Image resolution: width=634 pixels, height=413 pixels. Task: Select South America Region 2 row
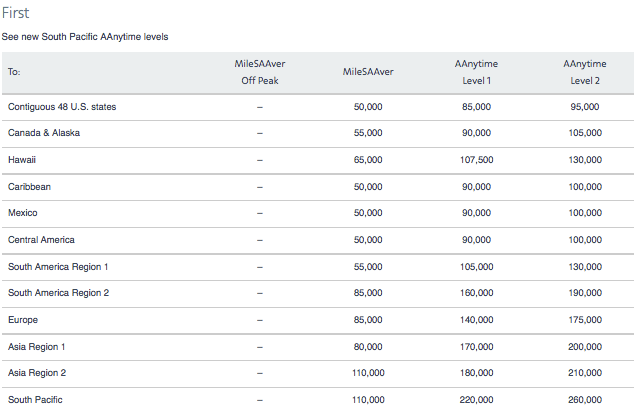pyautogui.click(x=317, y=293)
